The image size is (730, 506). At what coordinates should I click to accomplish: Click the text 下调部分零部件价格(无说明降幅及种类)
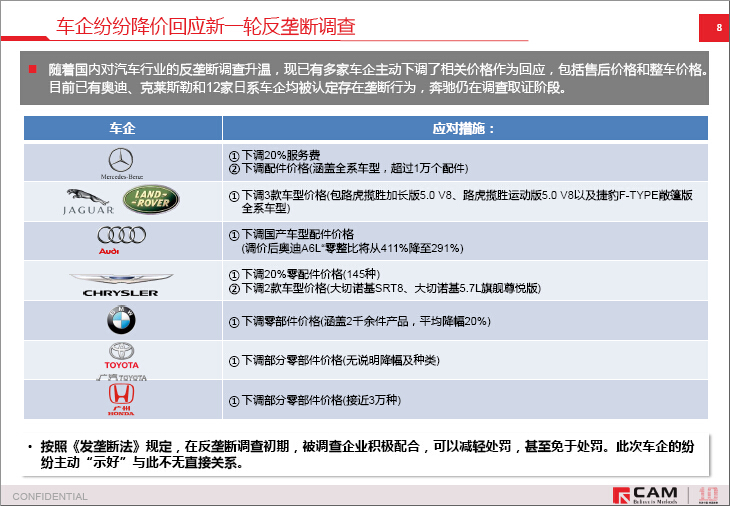click(340, 360)
